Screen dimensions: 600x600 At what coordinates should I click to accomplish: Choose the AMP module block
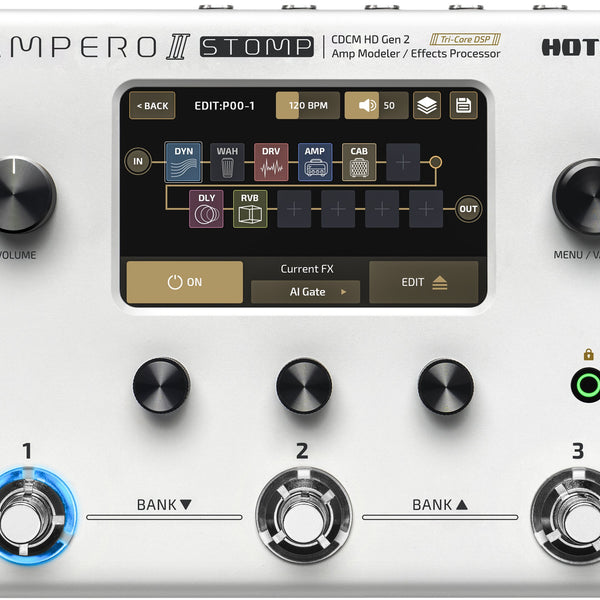(315, 162)
